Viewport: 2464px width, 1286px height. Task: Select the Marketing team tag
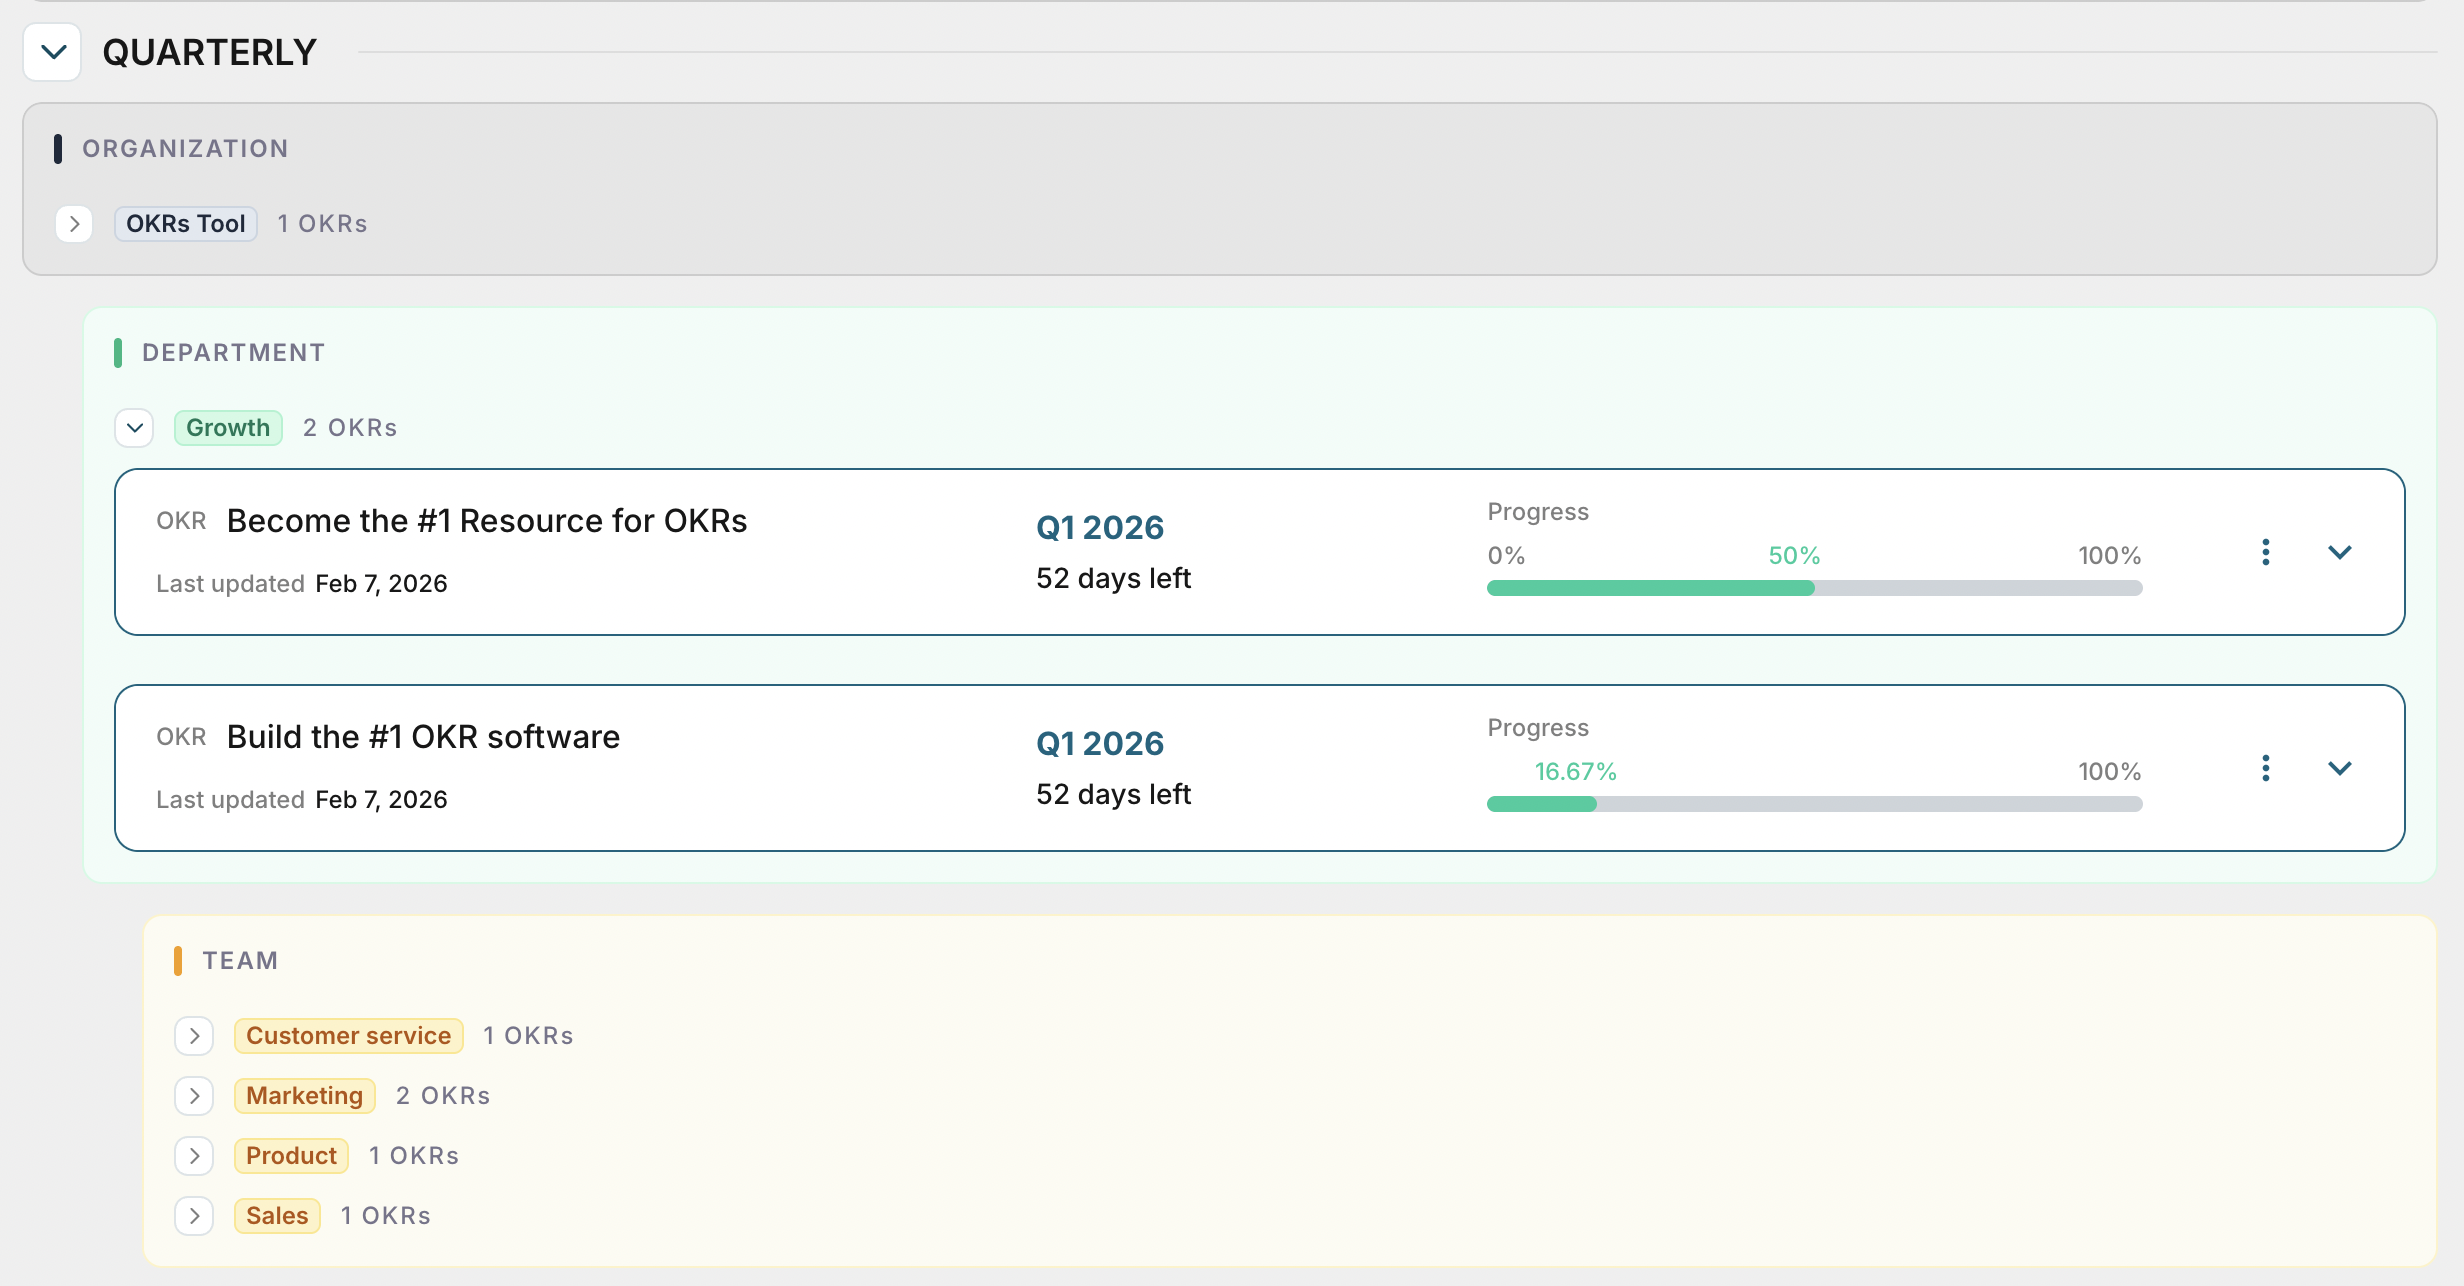point(304,1095)
